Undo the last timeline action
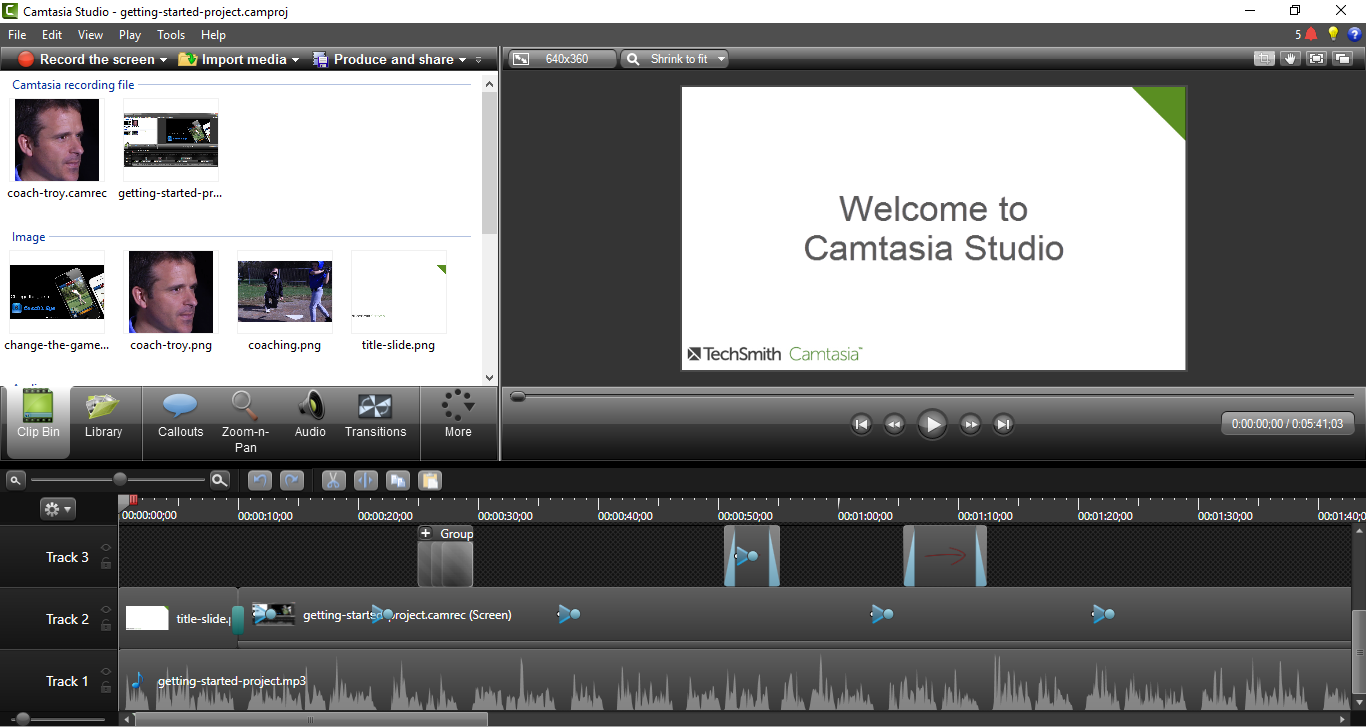This screenshot has height=728, width=1366. 260,480
